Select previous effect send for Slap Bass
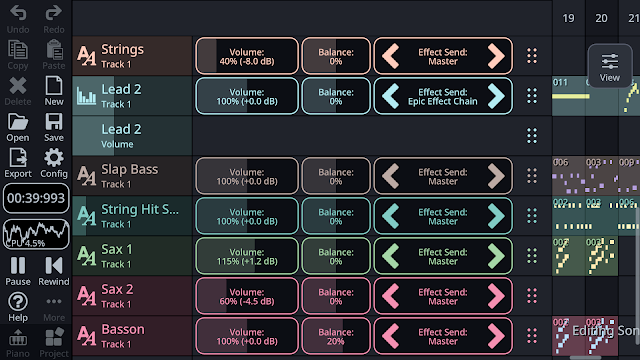This screenshot has width=640, height=360. (391, 176)
